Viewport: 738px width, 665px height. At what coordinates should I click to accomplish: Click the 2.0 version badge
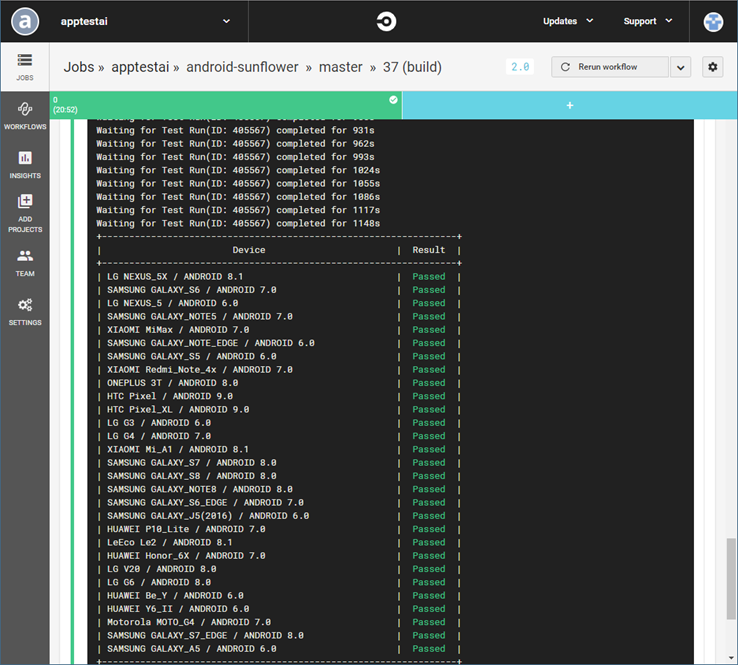520,67
